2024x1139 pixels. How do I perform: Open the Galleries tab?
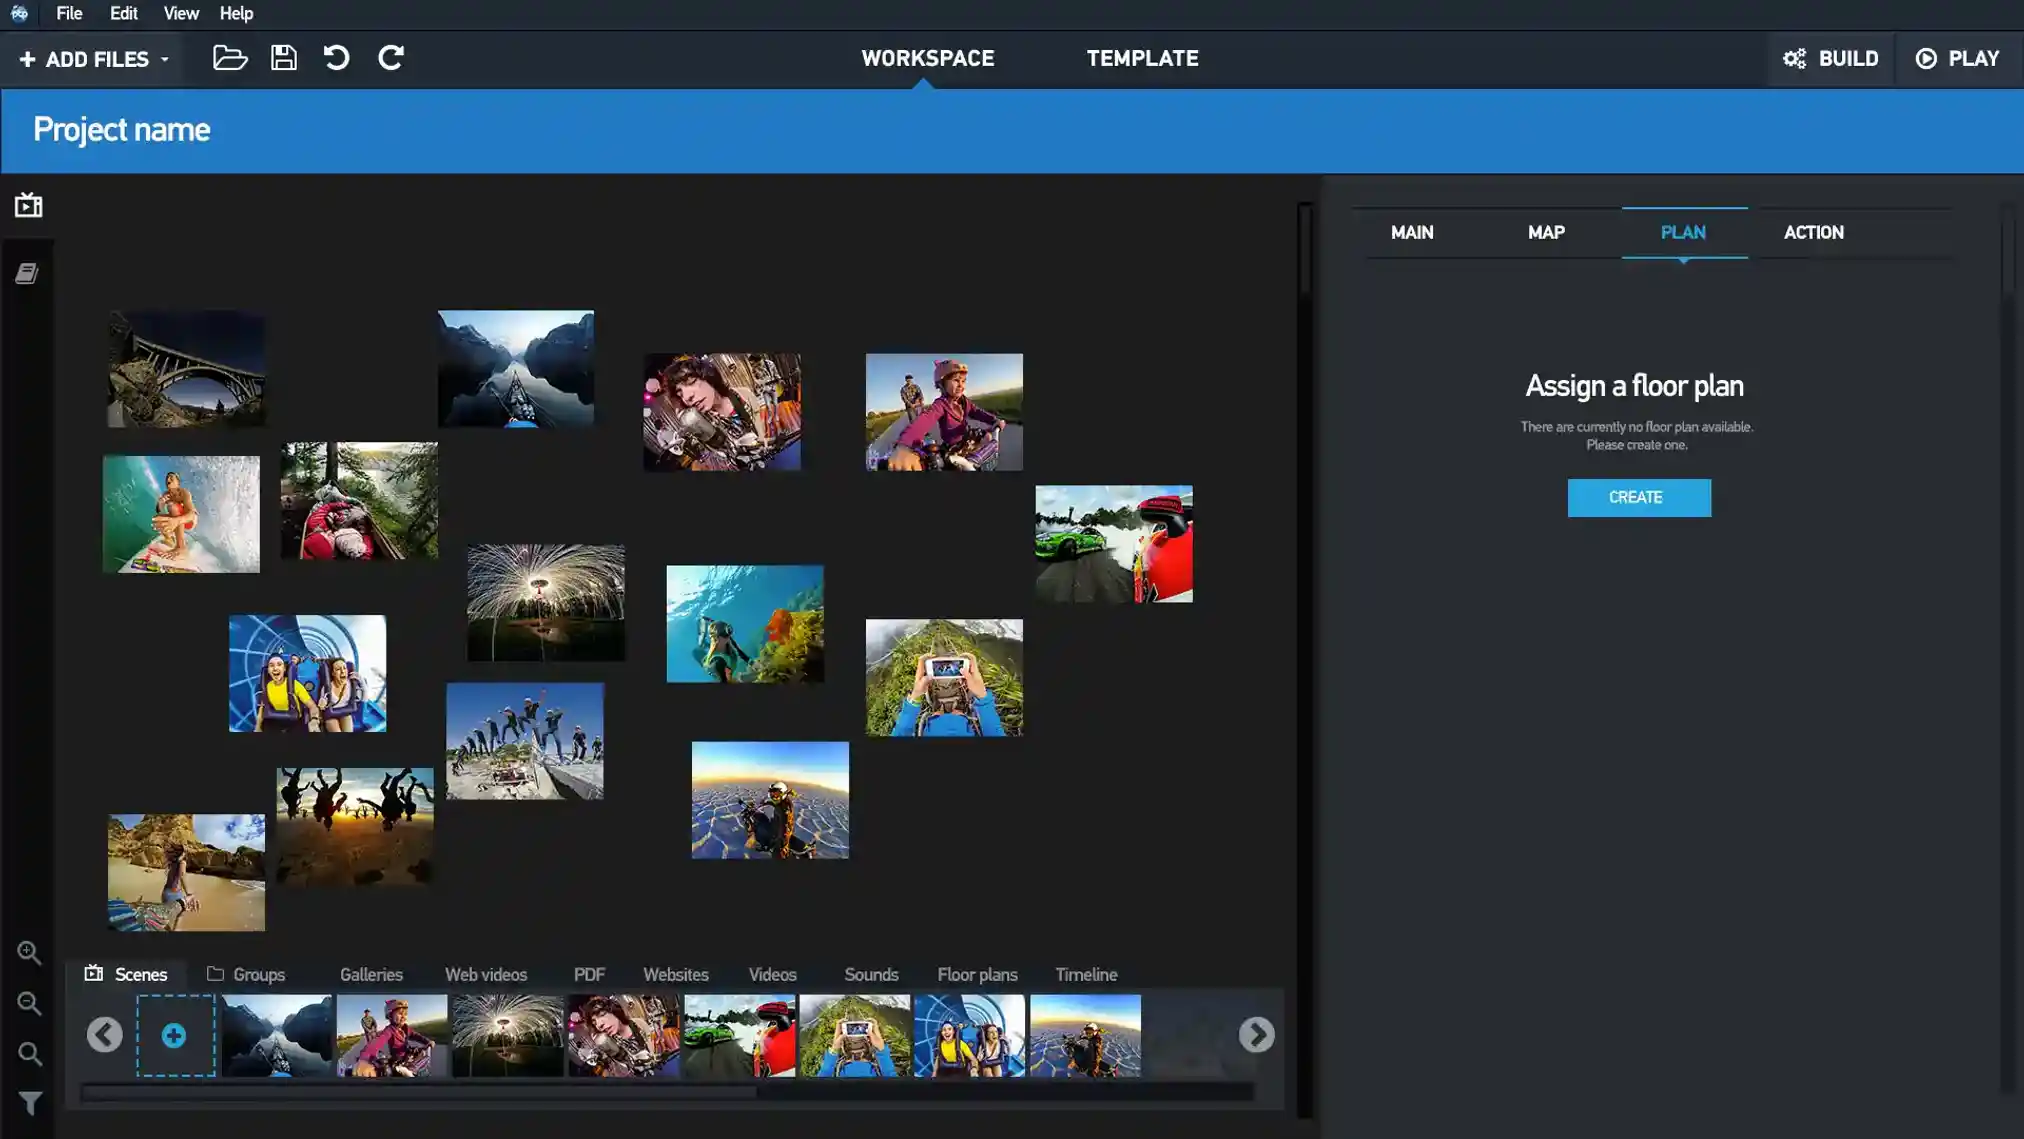pyautogui.click(x=371, y=974)
